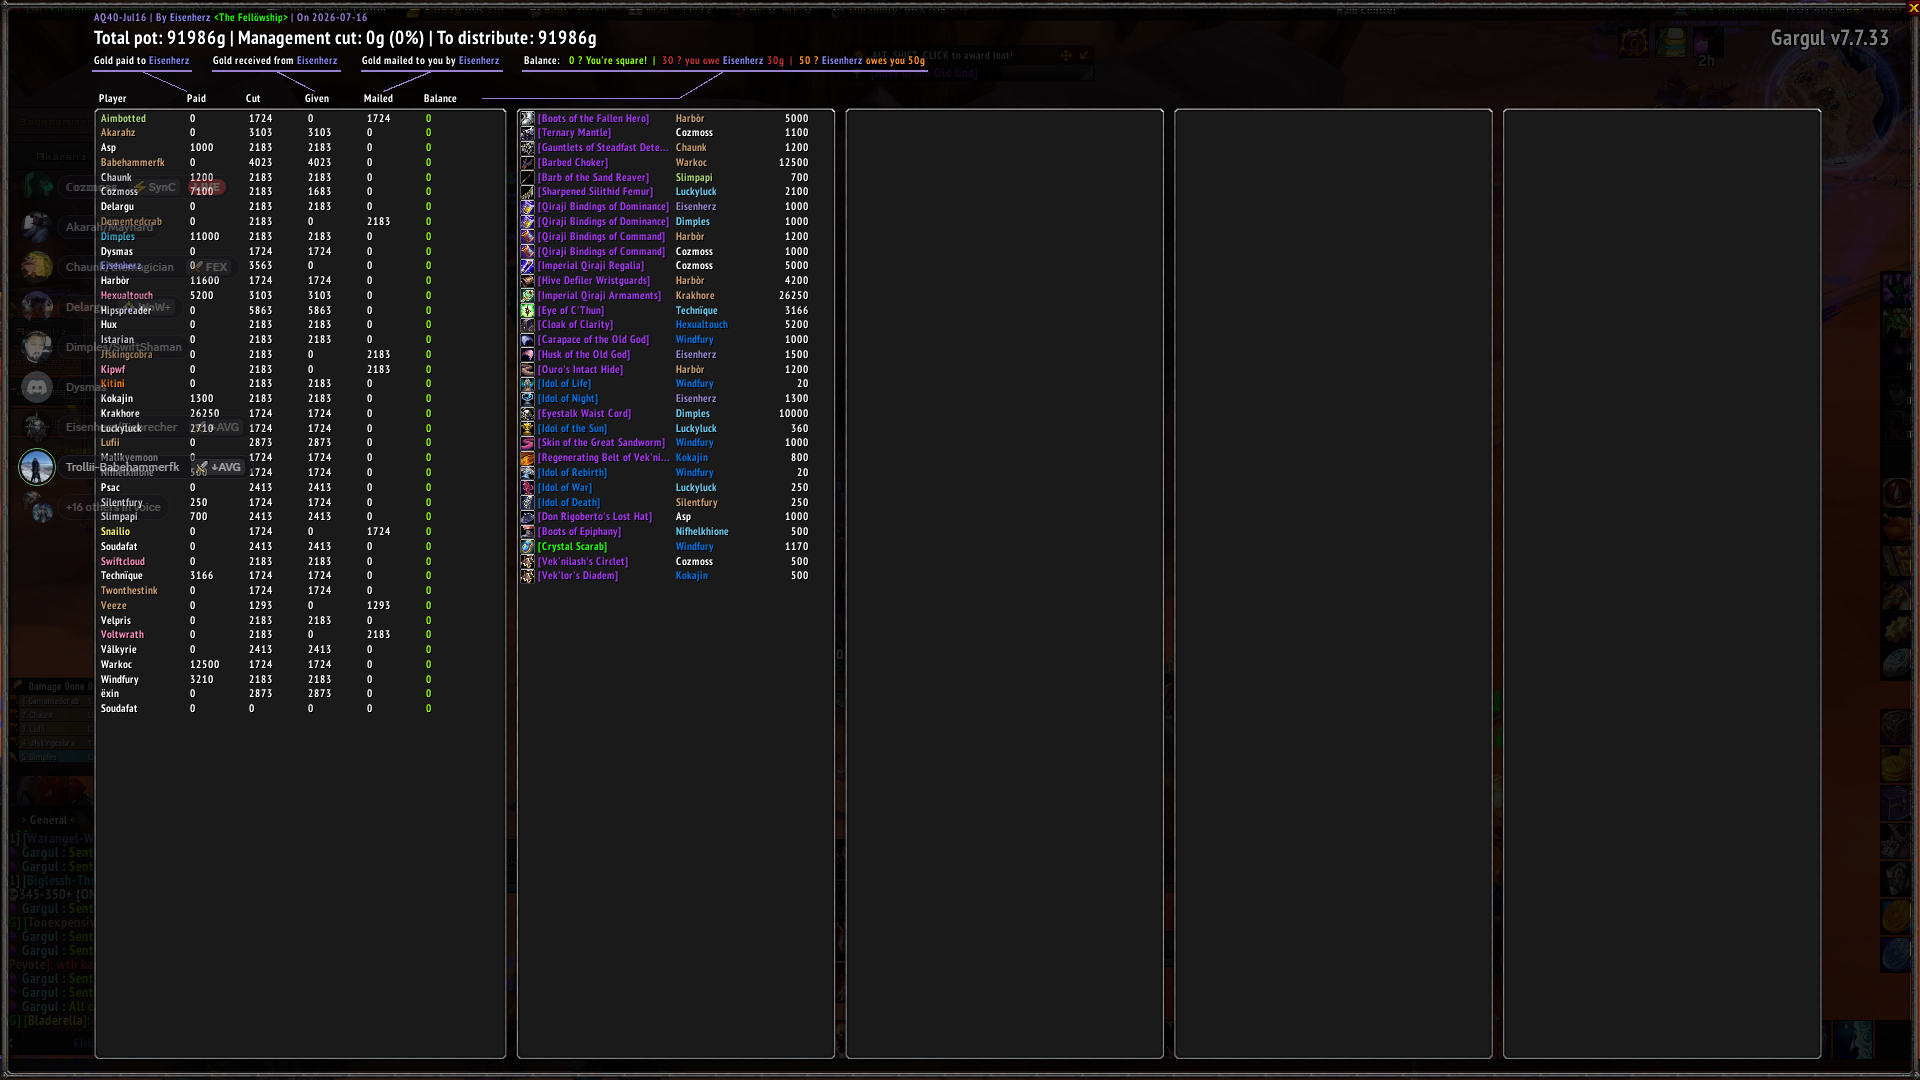Click the Vek'lor's Diadem icon

click(527, 576)
